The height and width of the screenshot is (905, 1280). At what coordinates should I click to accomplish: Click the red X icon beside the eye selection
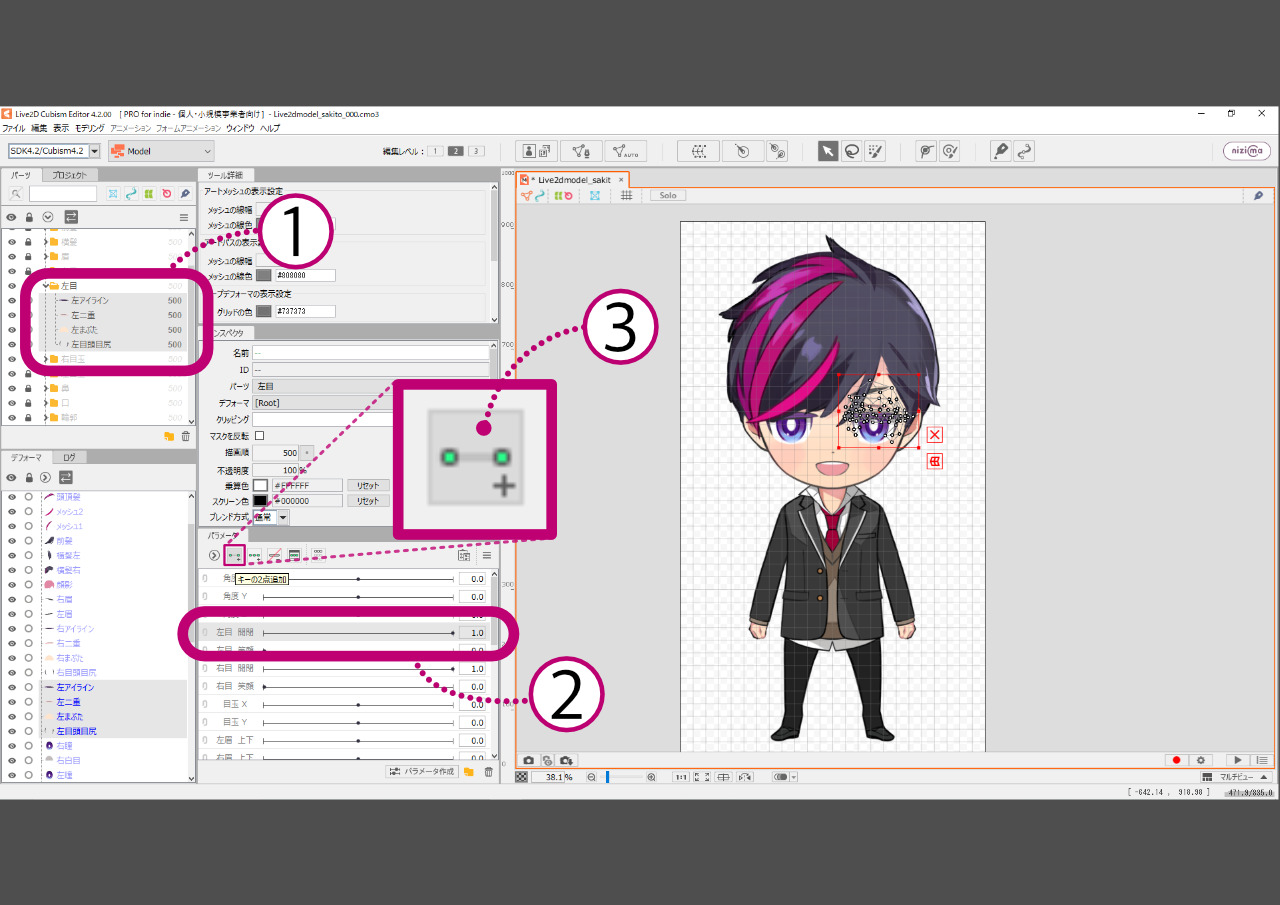(934, 434)
